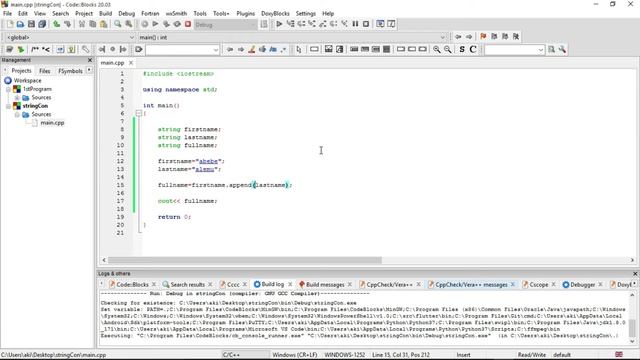Expand the 1stProgram Sources folder node
This screenshot has width=640, height=360.
[x=17, y=98]
